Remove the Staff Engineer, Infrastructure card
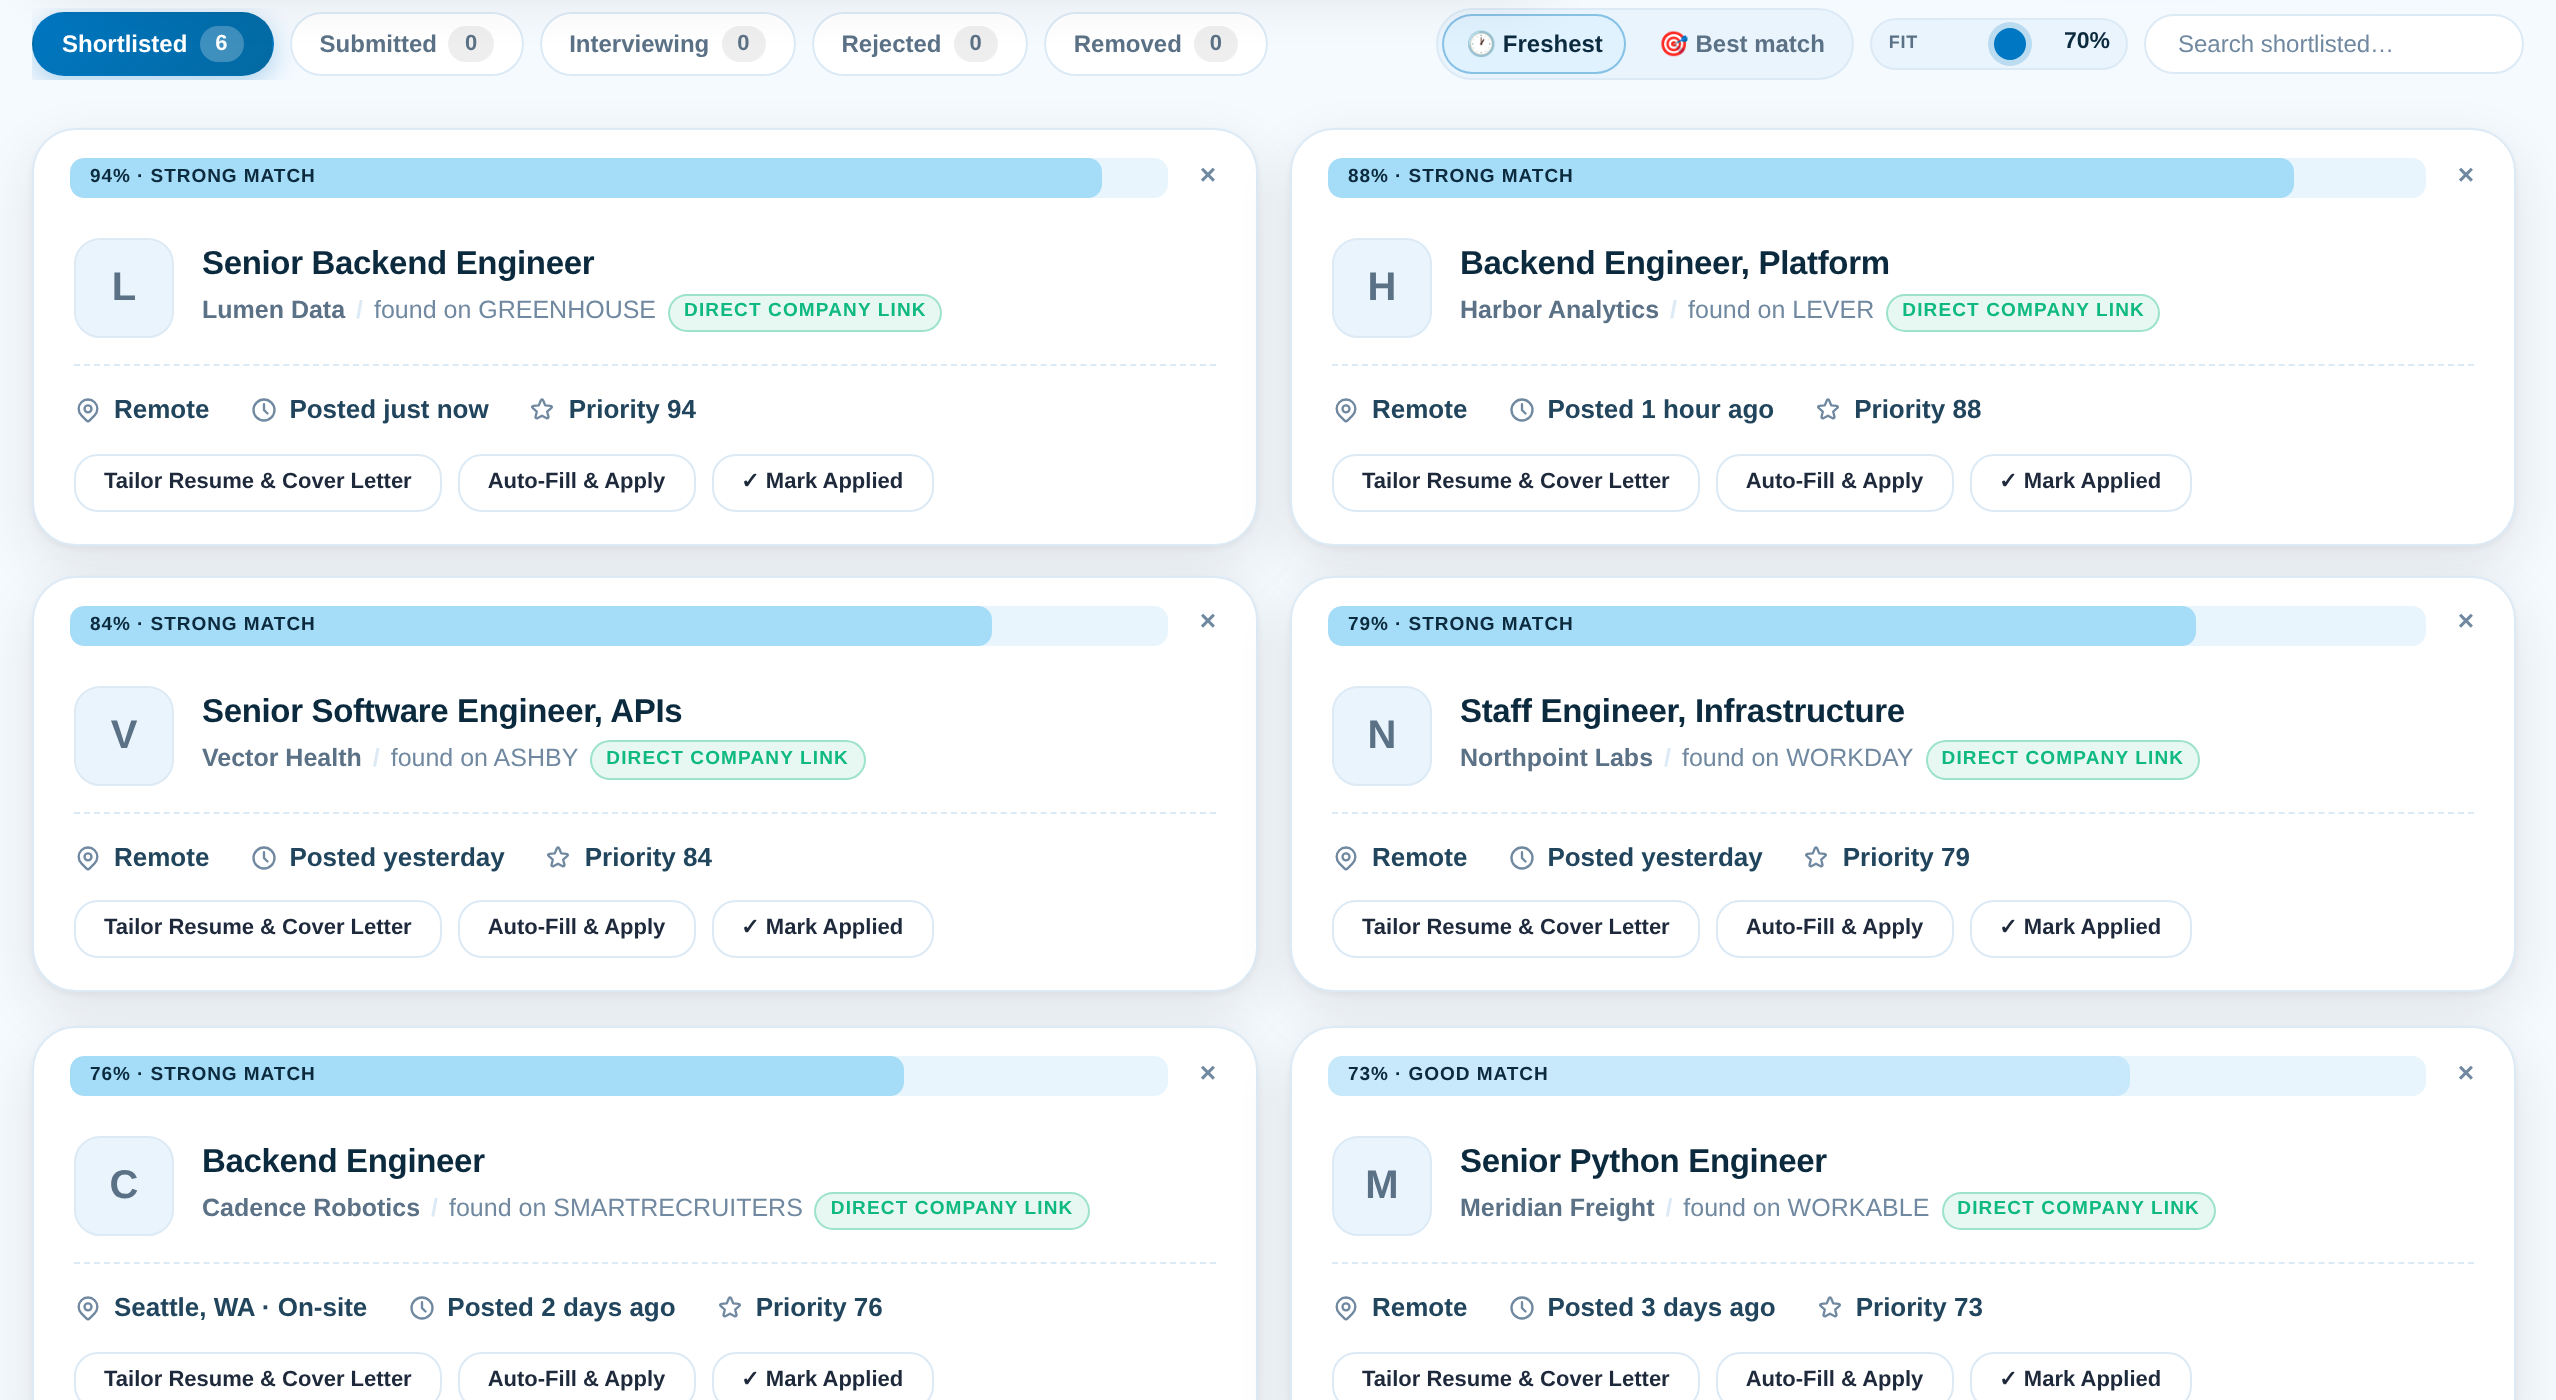The width and height of the screenshot is (2556, 1400). coord(2466,621)
